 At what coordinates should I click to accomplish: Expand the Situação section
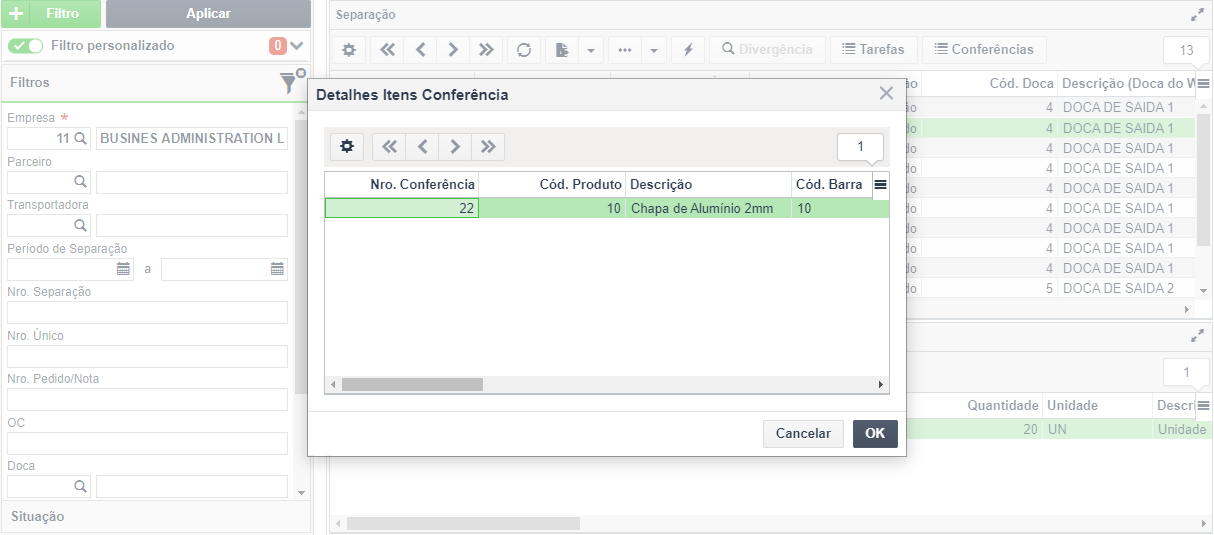[155, 517]
